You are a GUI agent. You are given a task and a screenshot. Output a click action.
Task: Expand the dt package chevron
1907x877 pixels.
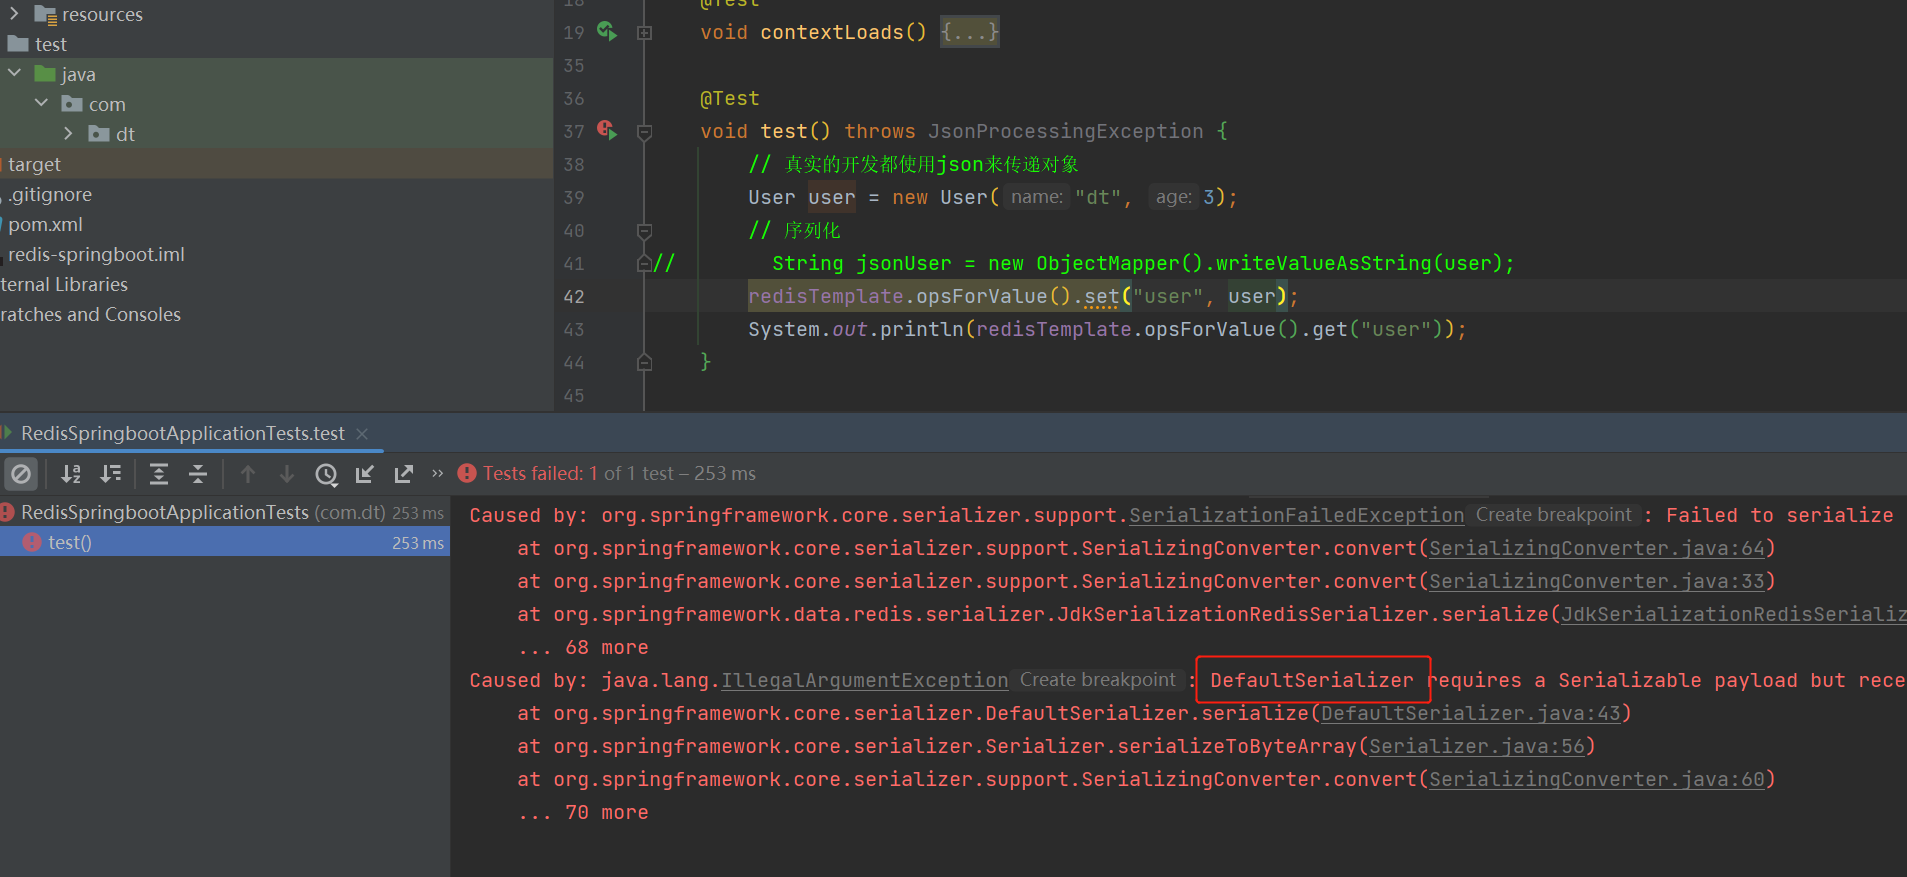(x=68, y=134)
